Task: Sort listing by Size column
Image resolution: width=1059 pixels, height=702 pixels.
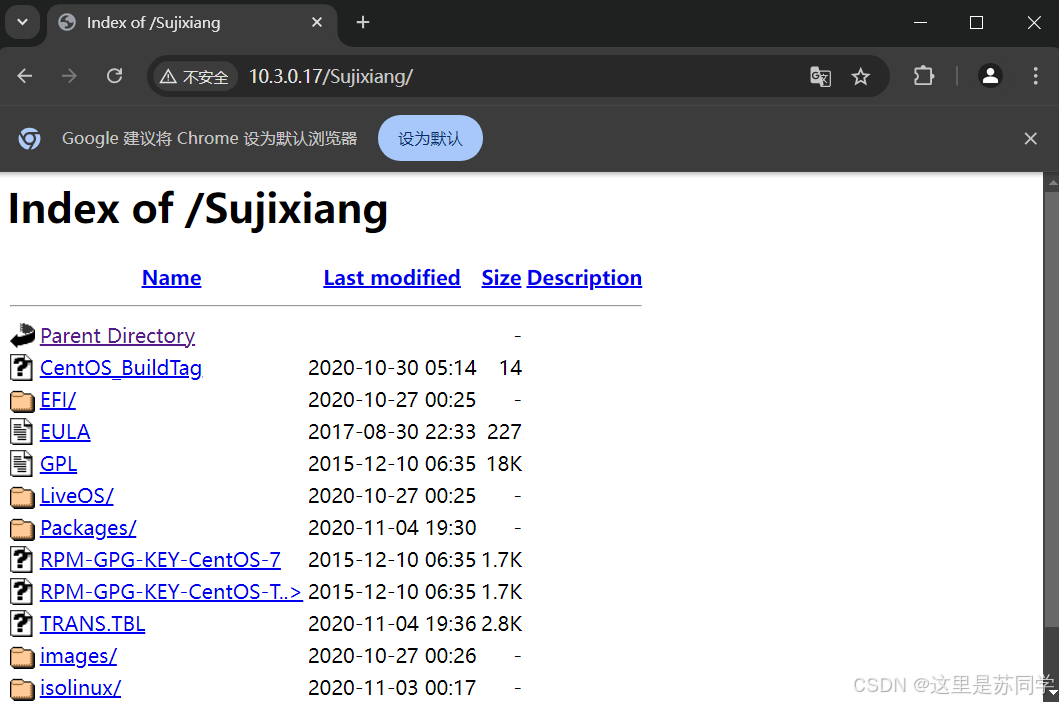Action: 501,278
